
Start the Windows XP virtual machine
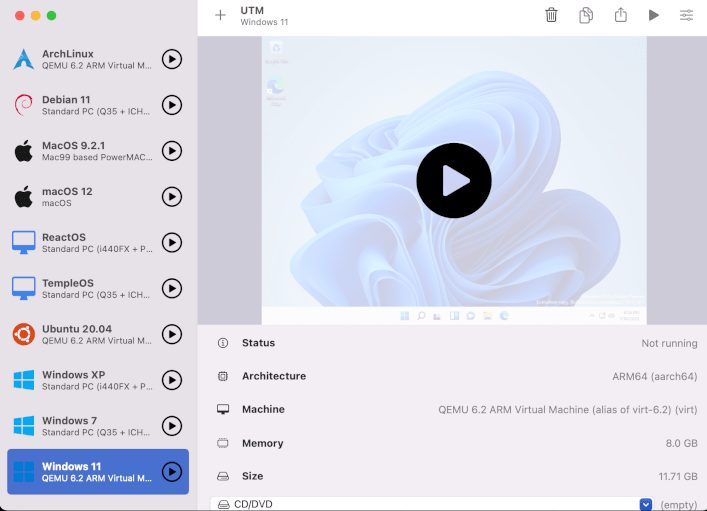pos(172,380)
